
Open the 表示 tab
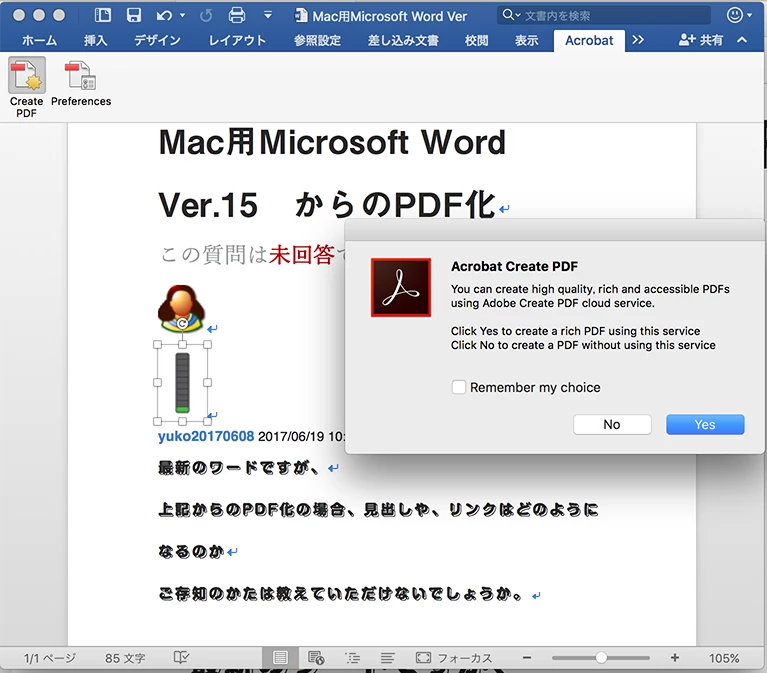click(x=526, y=40)
